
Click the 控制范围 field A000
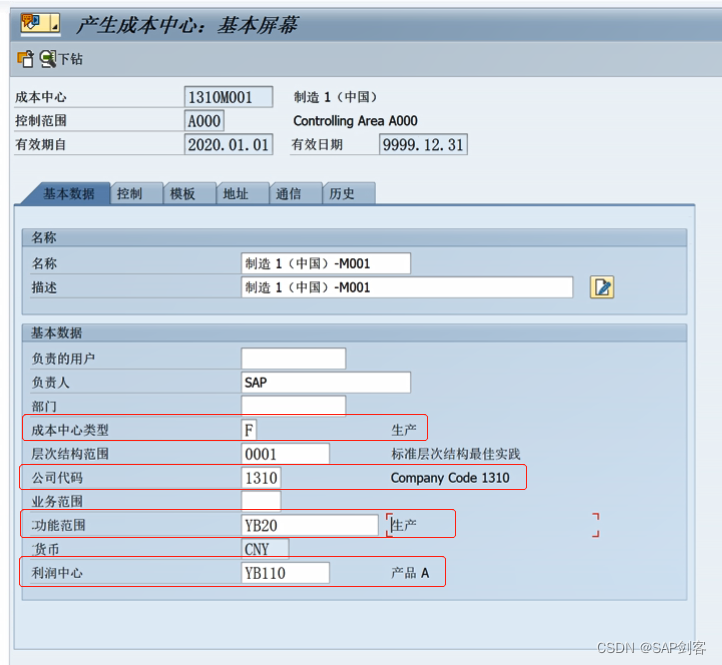point(204,121)
